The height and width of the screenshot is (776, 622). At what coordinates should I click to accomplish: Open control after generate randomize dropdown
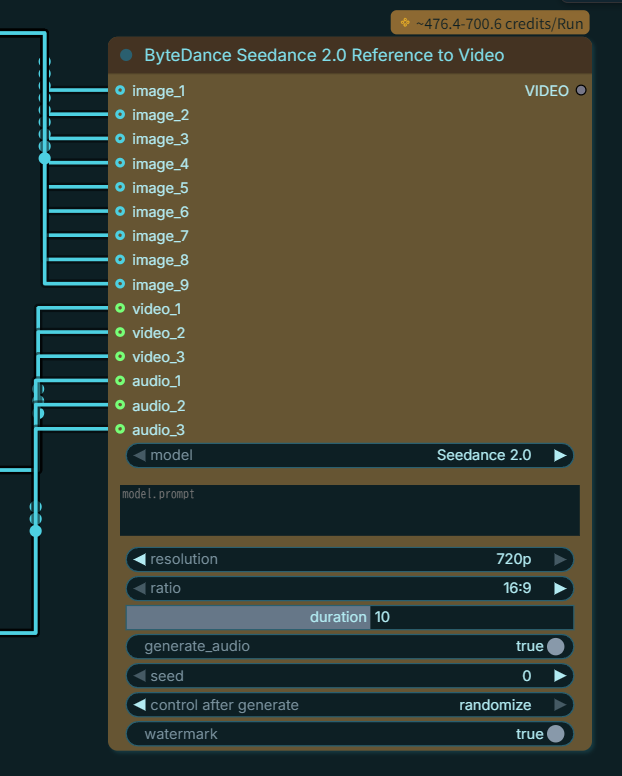(x=350, y=705)
